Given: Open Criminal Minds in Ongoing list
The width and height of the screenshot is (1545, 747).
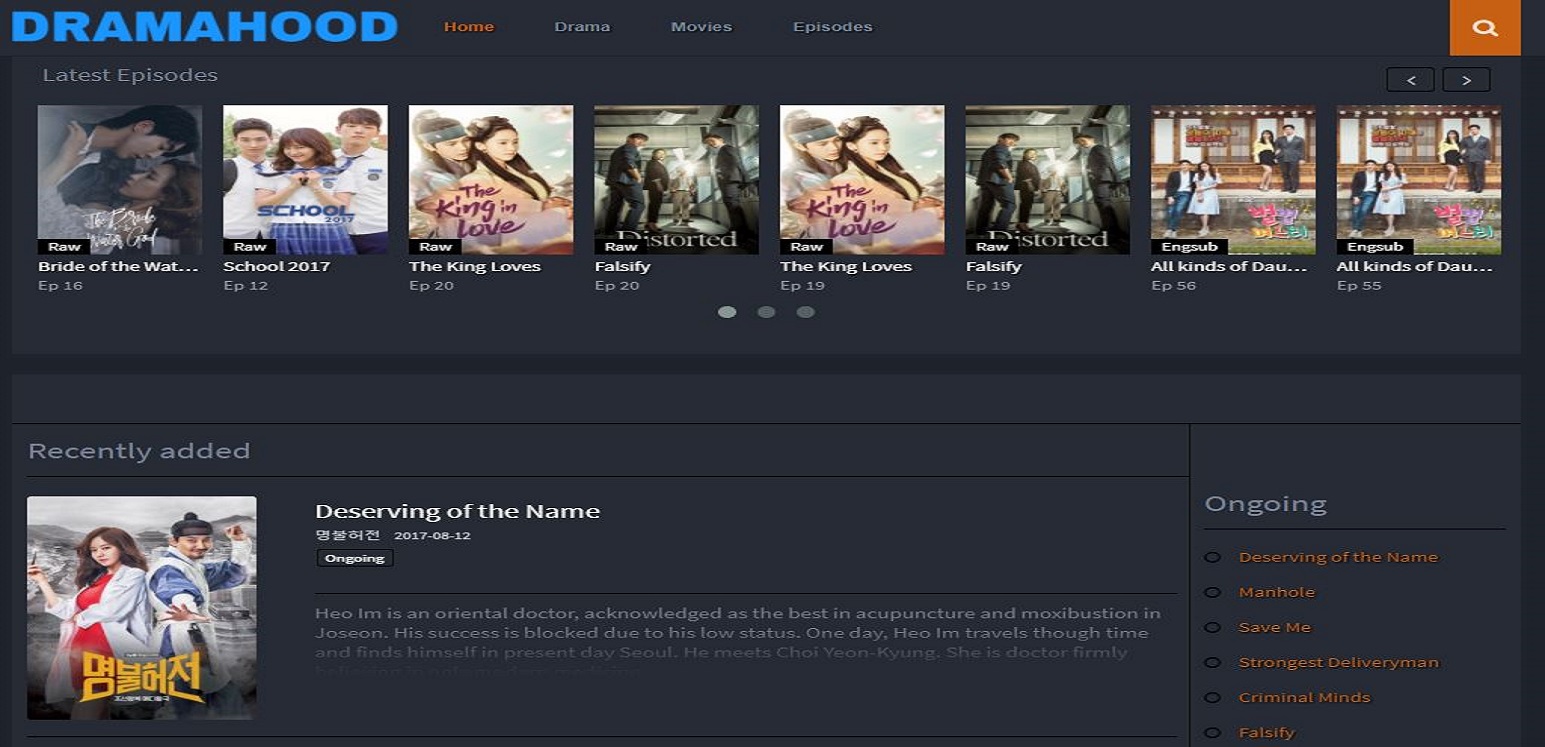Looking at the screenshot, I should (1305, 697).
